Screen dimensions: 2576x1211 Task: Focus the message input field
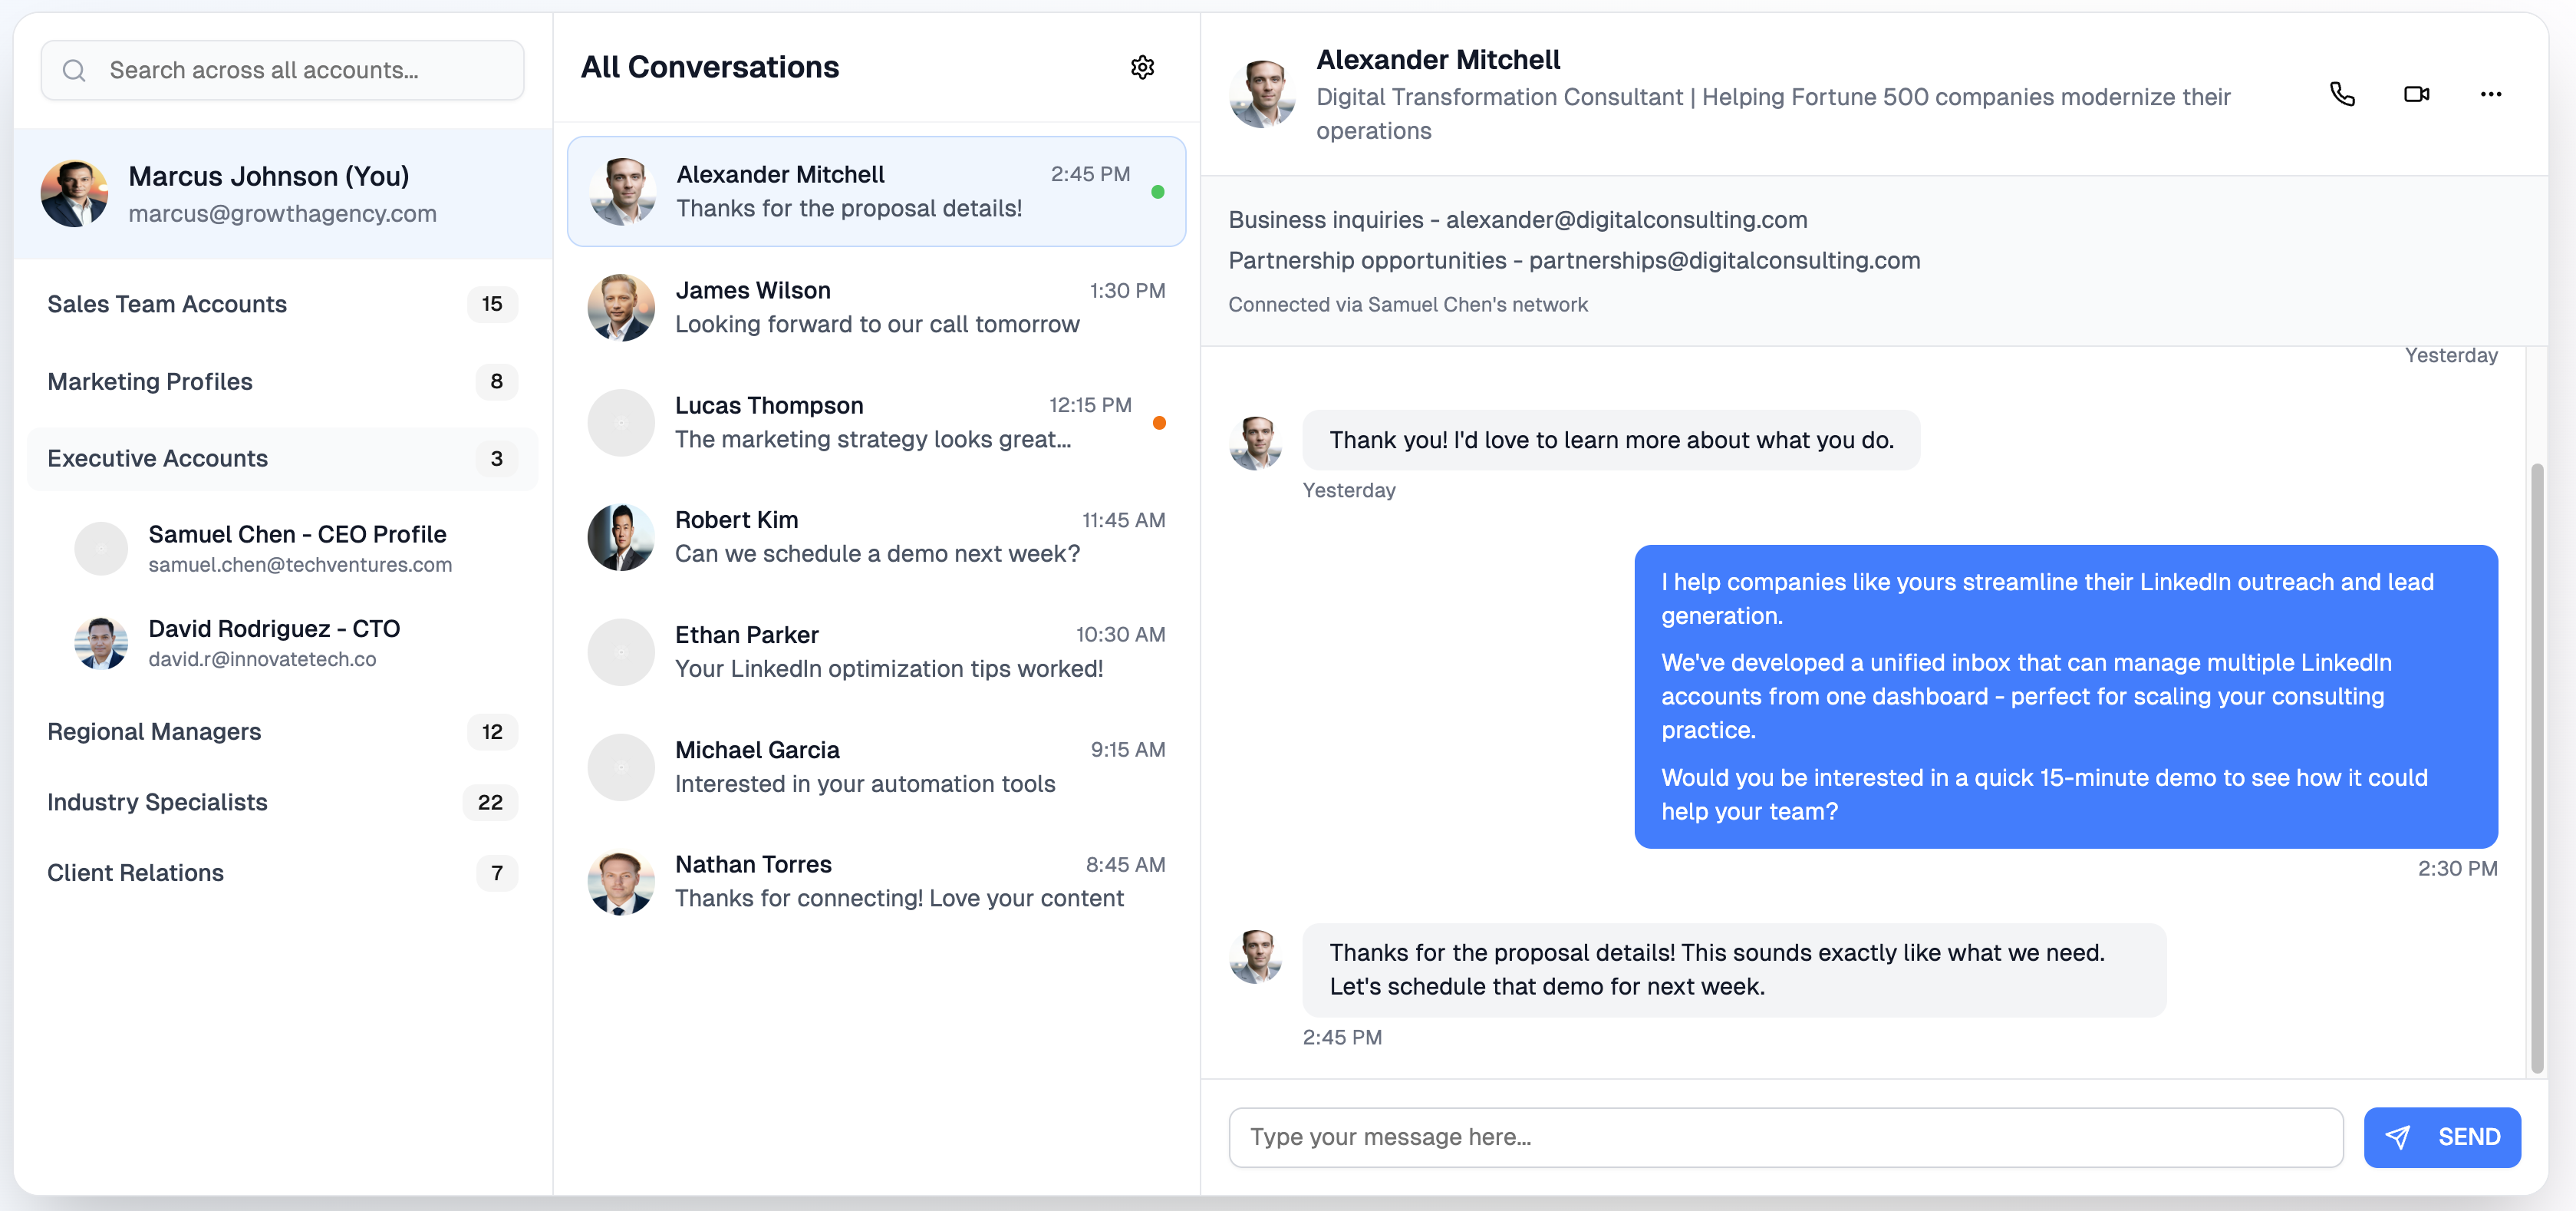1785,1137
